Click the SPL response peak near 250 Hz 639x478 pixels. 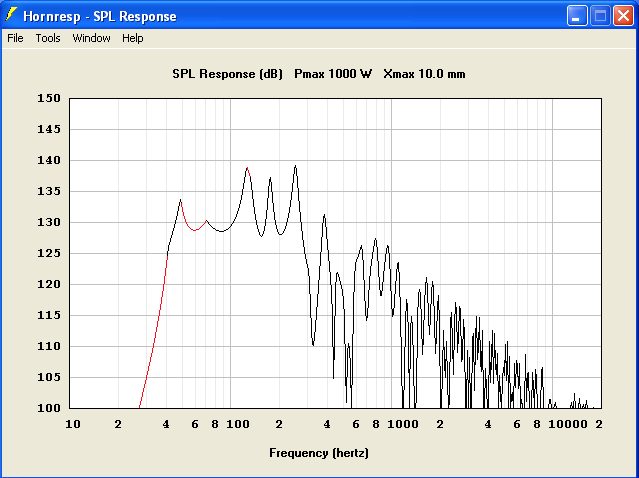295,166
